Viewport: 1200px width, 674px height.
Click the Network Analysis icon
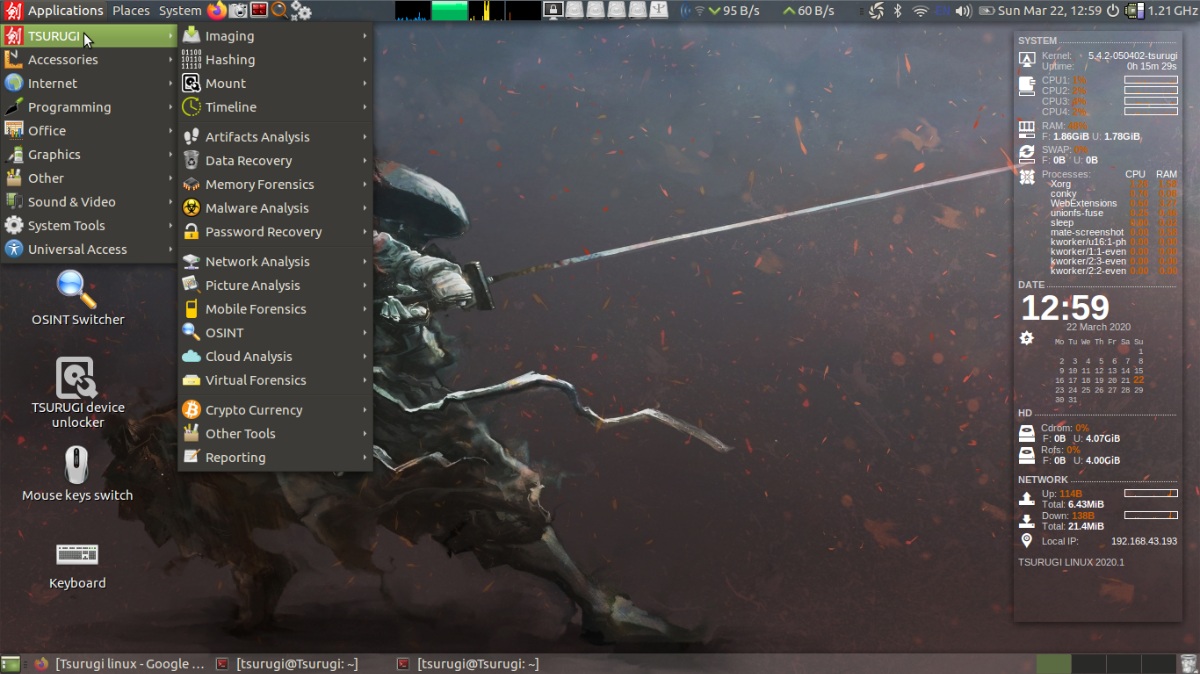pos(191,261)
